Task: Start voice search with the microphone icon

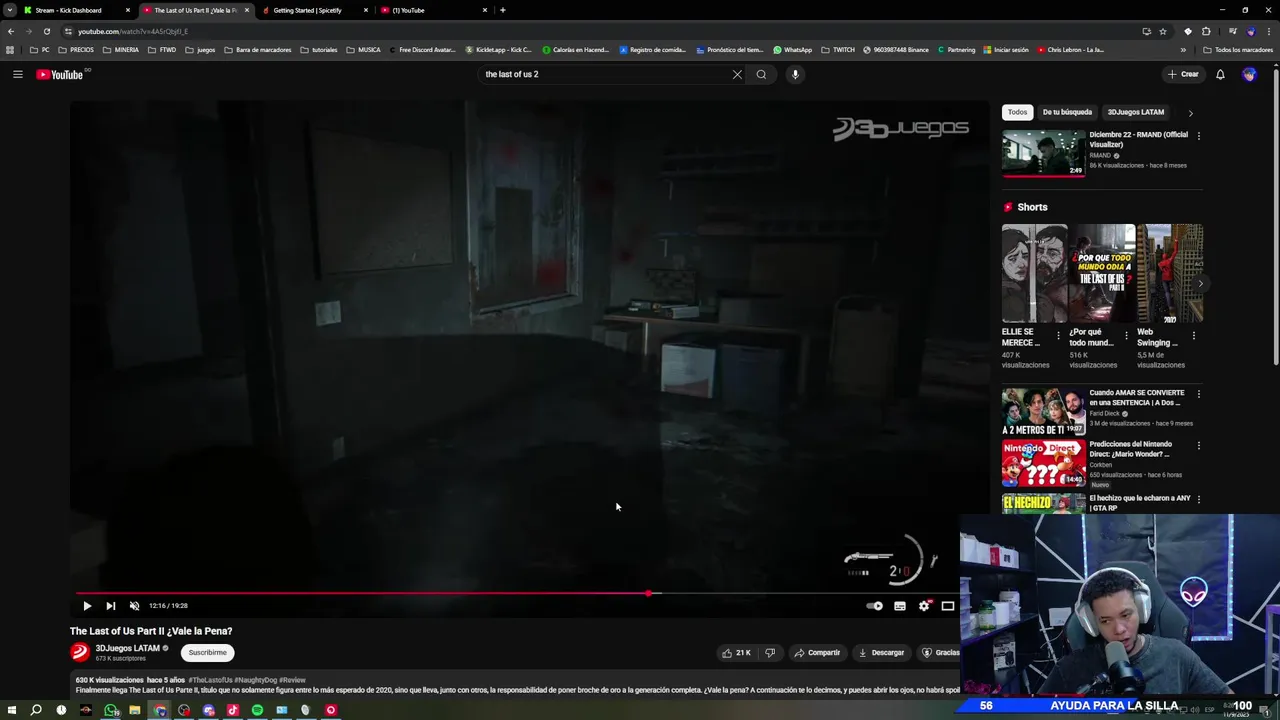Action: click(x=795, y=74)
